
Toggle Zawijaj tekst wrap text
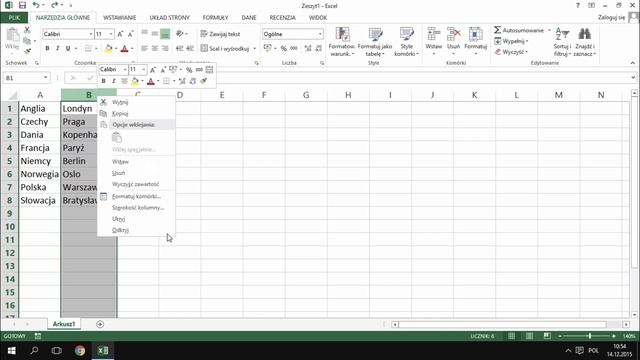coord(220,34)
